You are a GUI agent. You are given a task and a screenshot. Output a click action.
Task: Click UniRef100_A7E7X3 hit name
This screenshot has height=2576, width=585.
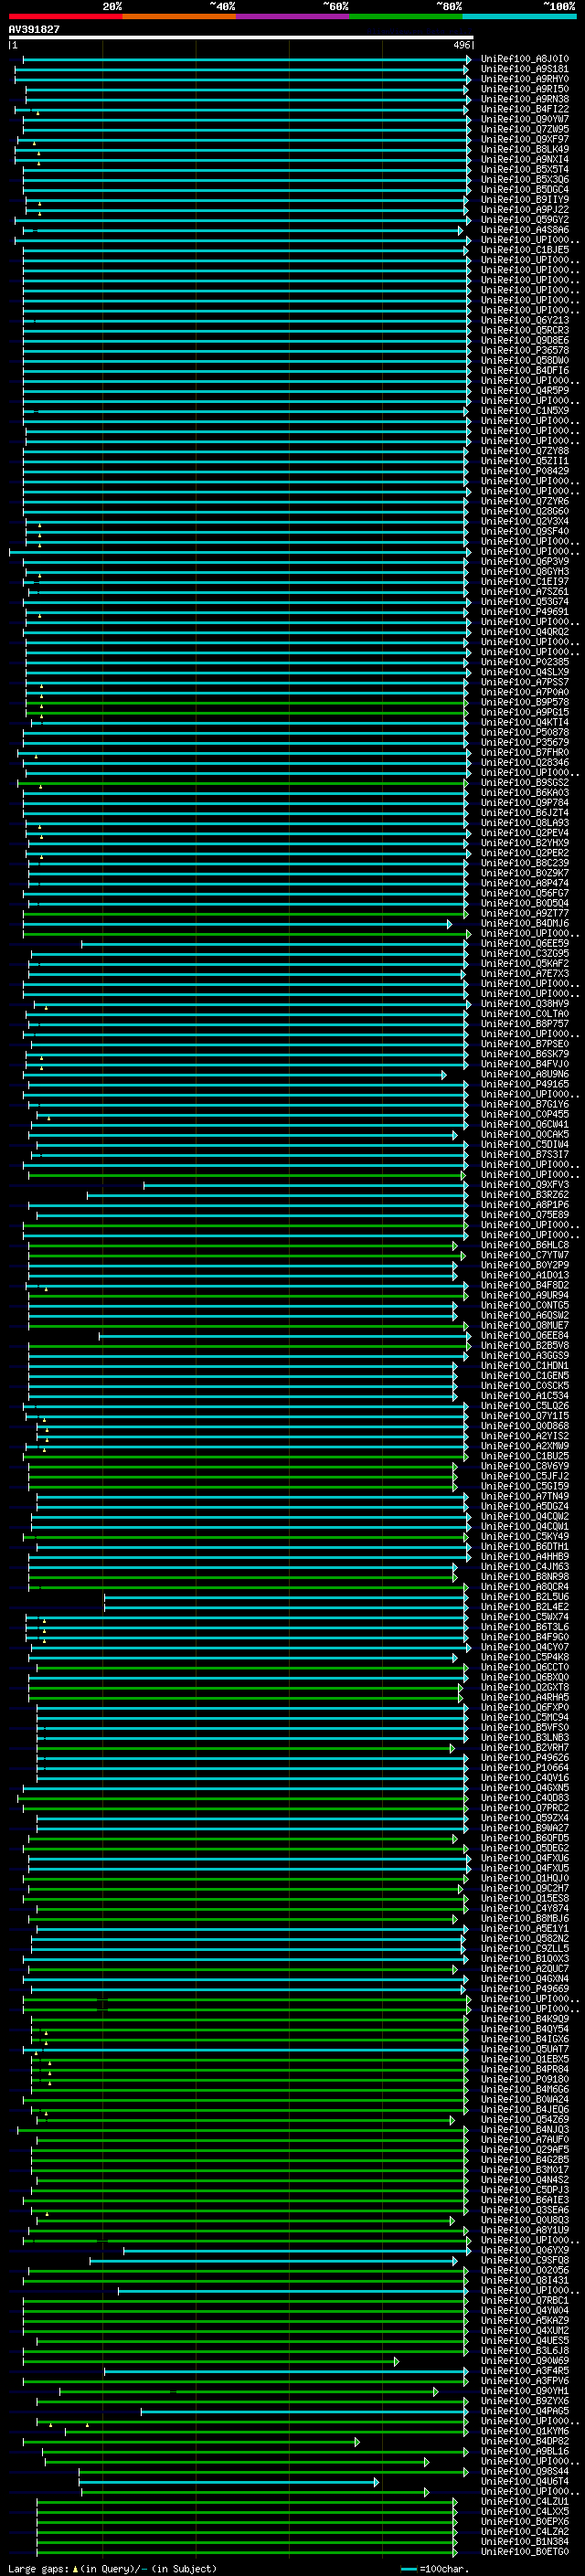pyautogui.click(x=524, y=974)
